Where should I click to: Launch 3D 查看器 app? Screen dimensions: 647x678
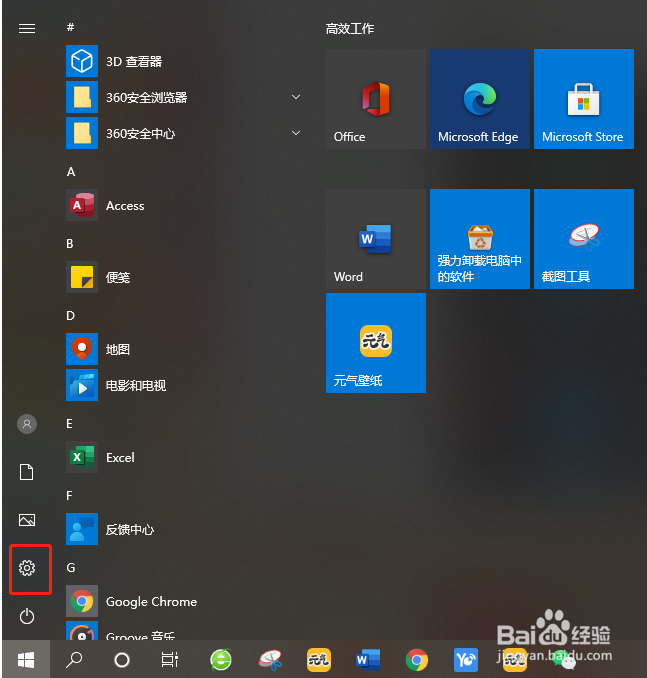click(x=184, y=61)
